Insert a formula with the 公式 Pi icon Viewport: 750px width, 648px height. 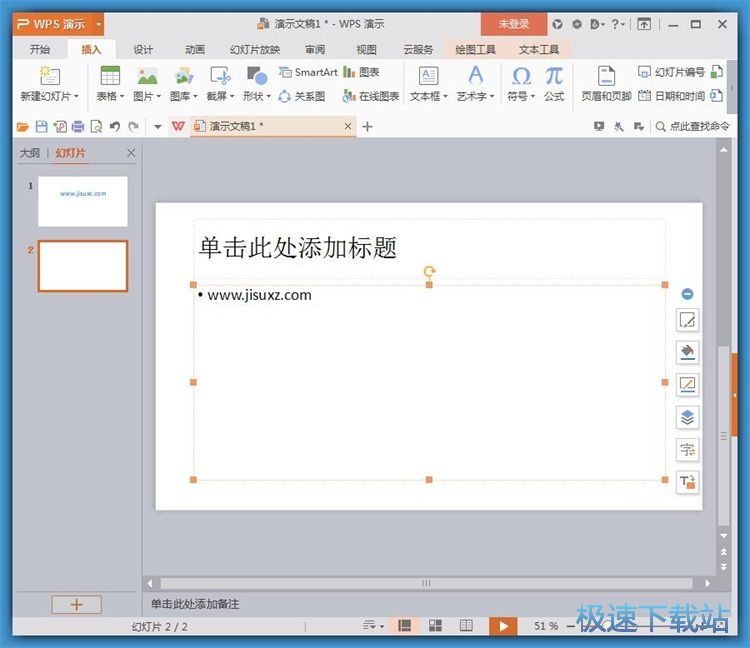click(x=554, y=77)
